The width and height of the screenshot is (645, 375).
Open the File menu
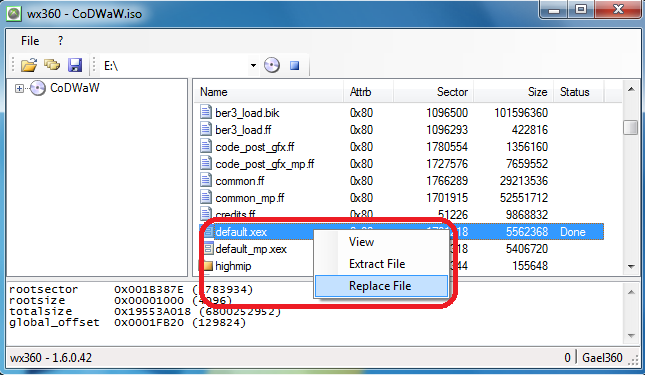click(x=30, y=41)
